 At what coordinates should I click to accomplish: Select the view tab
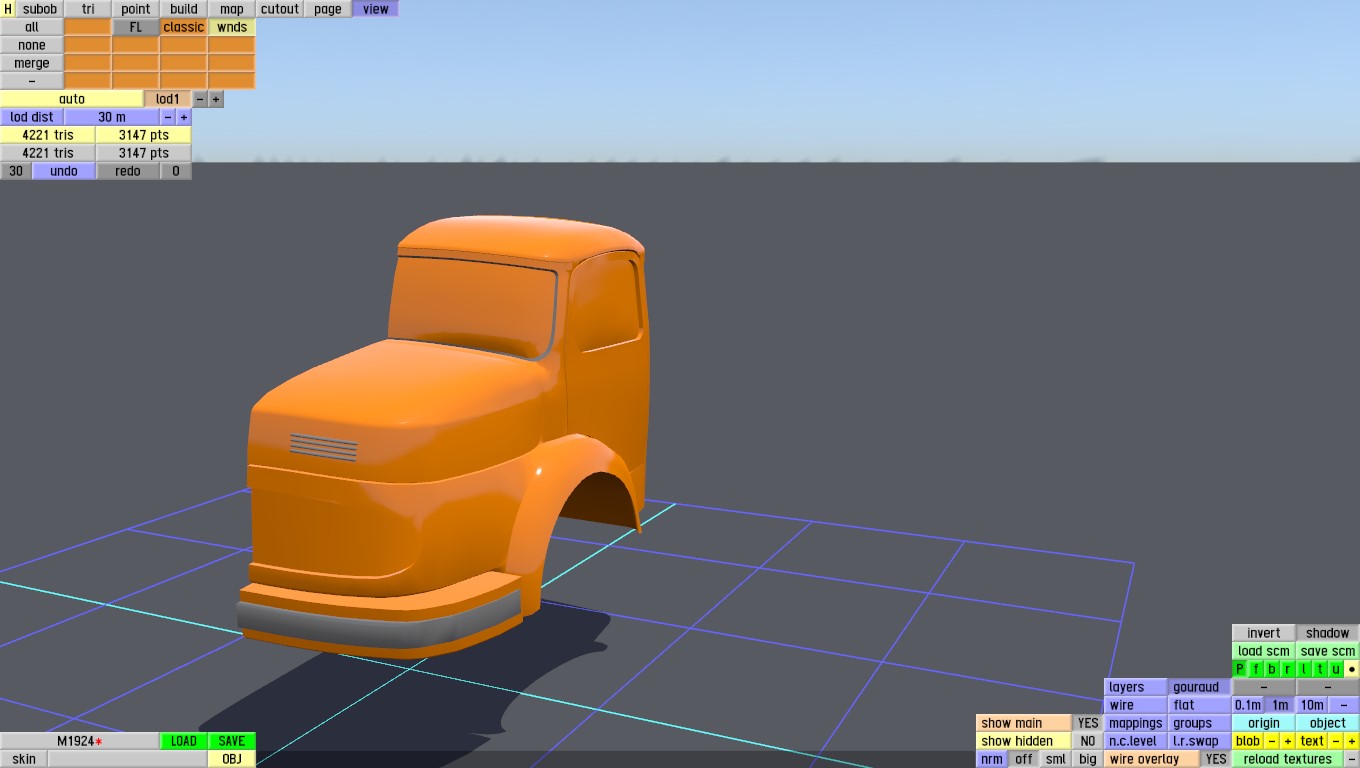376,9
